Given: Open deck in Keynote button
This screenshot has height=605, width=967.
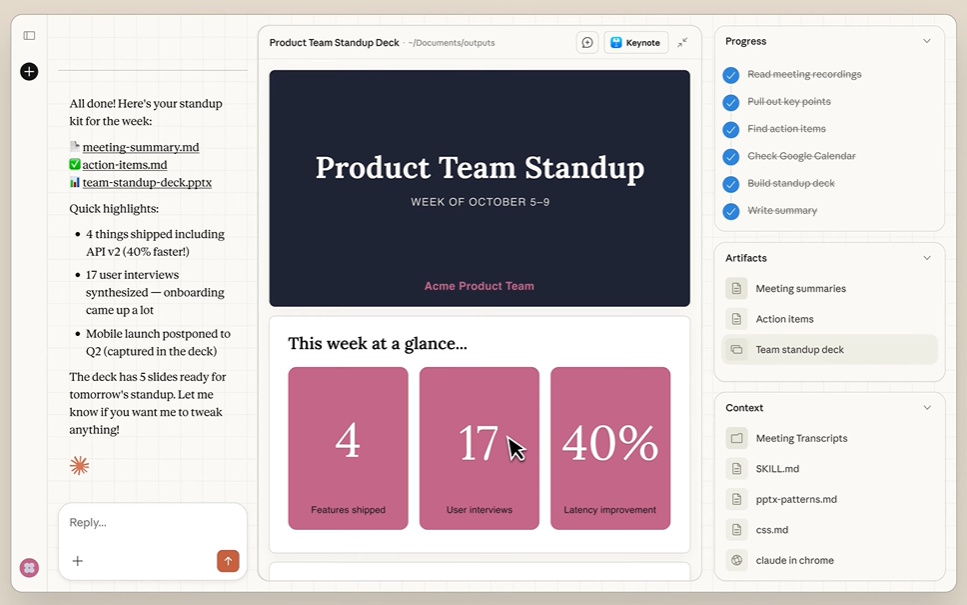Looking at the screenshot, I should (x=635, y=43).
